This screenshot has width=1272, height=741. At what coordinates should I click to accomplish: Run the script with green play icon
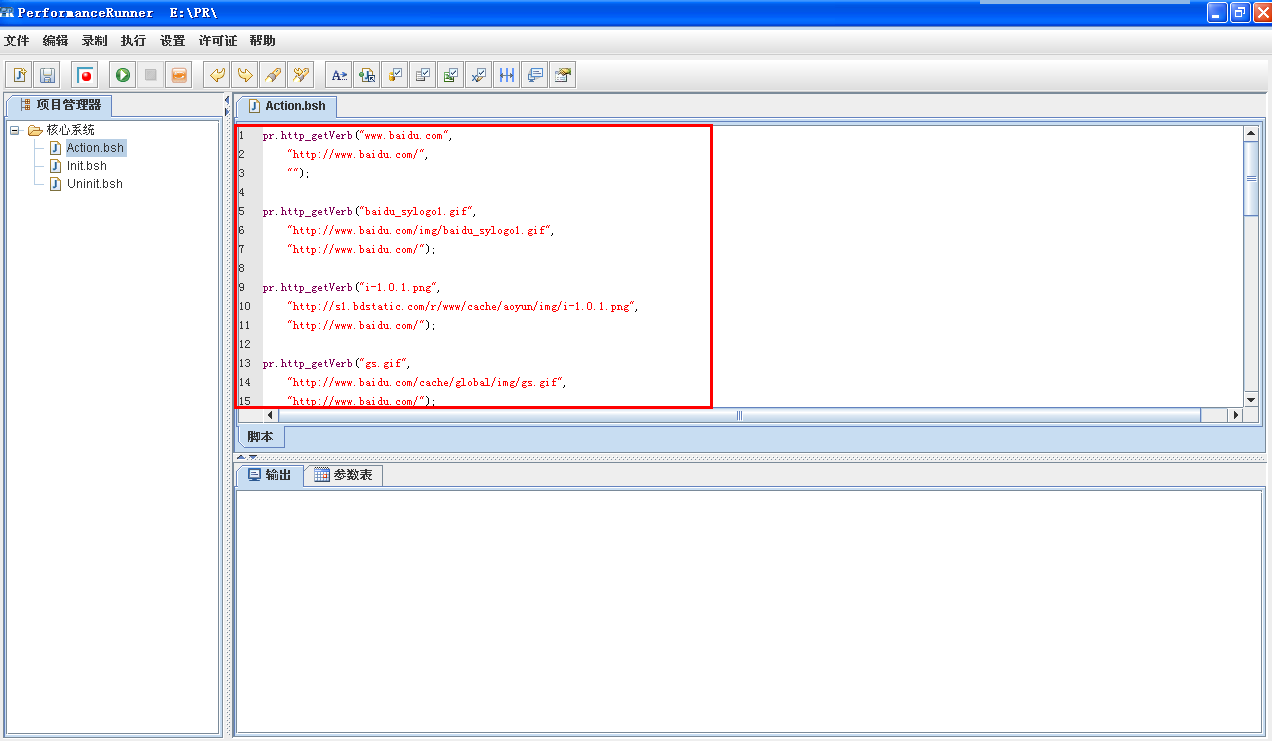coord(123,75)
